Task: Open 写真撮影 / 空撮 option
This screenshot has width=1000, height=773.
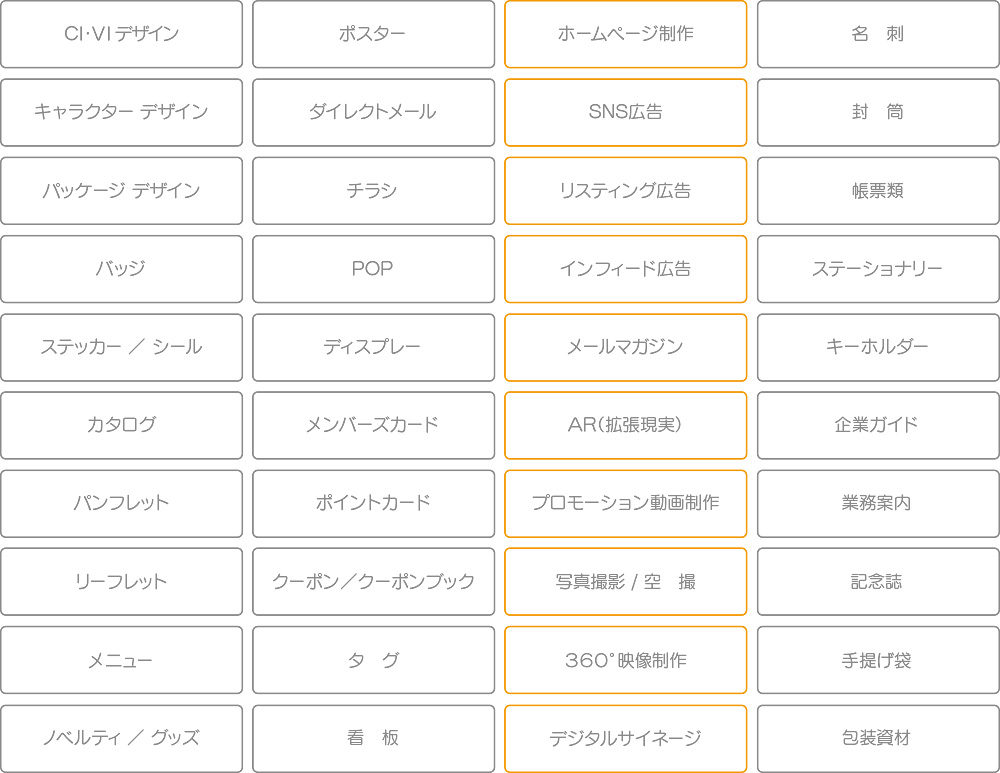Action: pos(626,582)
